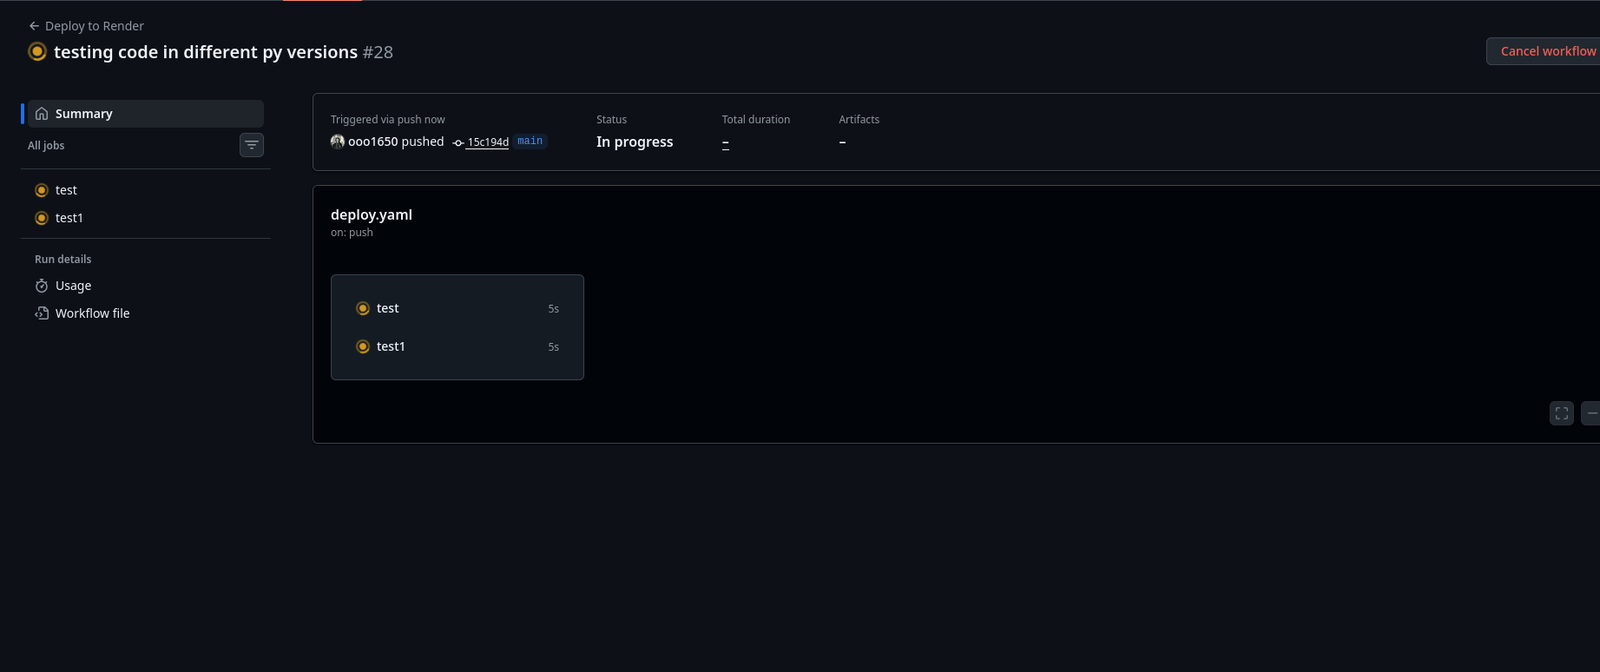Click the back arrow beside Deploy to Render
The width and height of the screenshot is (1600, 672).
pyautogui.click(x=34, y=26)
